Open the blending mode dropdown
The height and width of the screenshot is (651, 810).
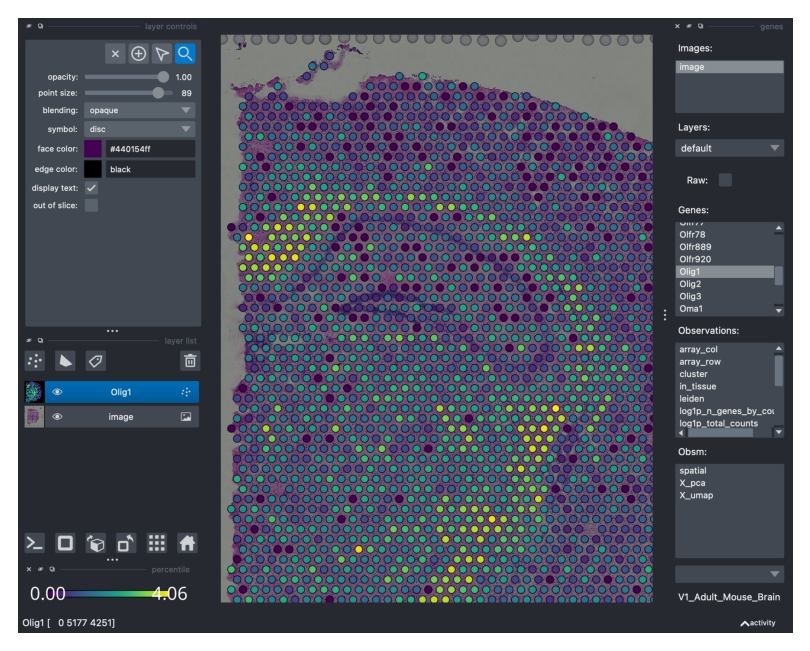(139, 110)
